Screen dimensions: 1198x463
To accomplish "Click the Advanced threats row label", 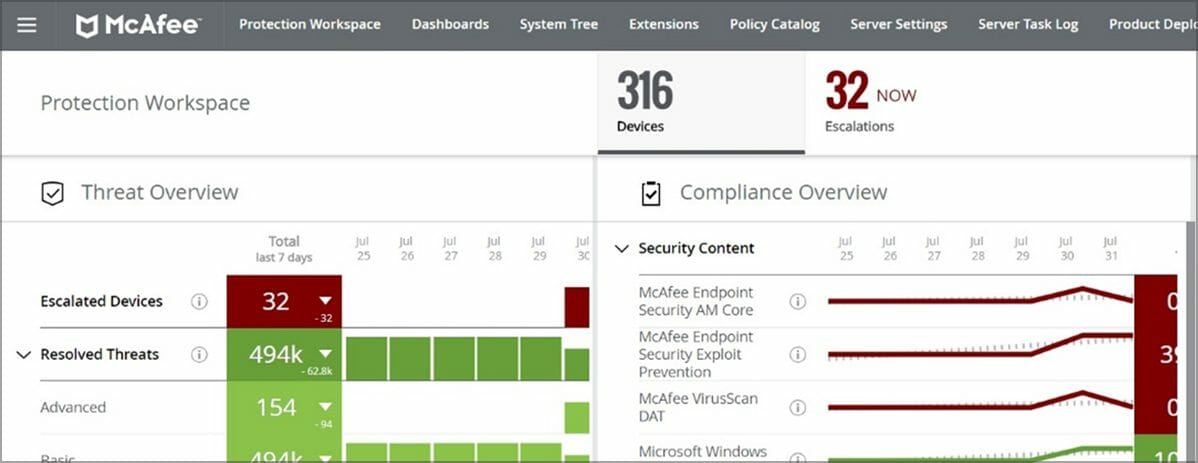I will coord(73,407).
